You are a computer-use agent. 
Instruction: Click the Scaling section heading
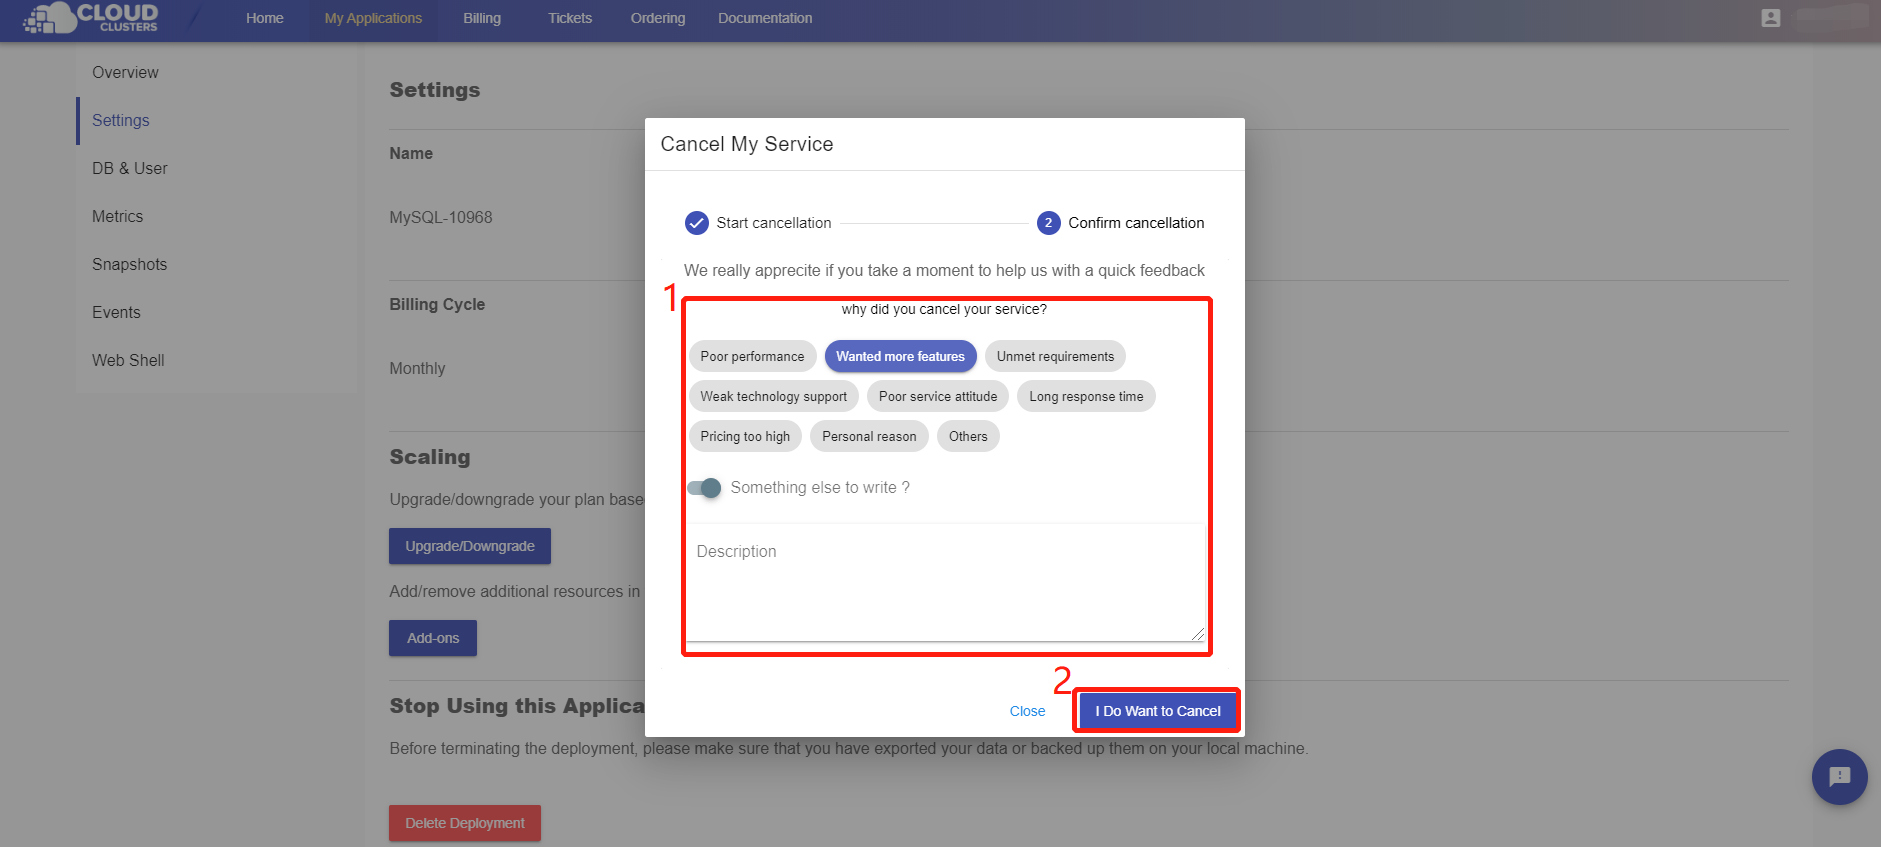pos(430,457)
